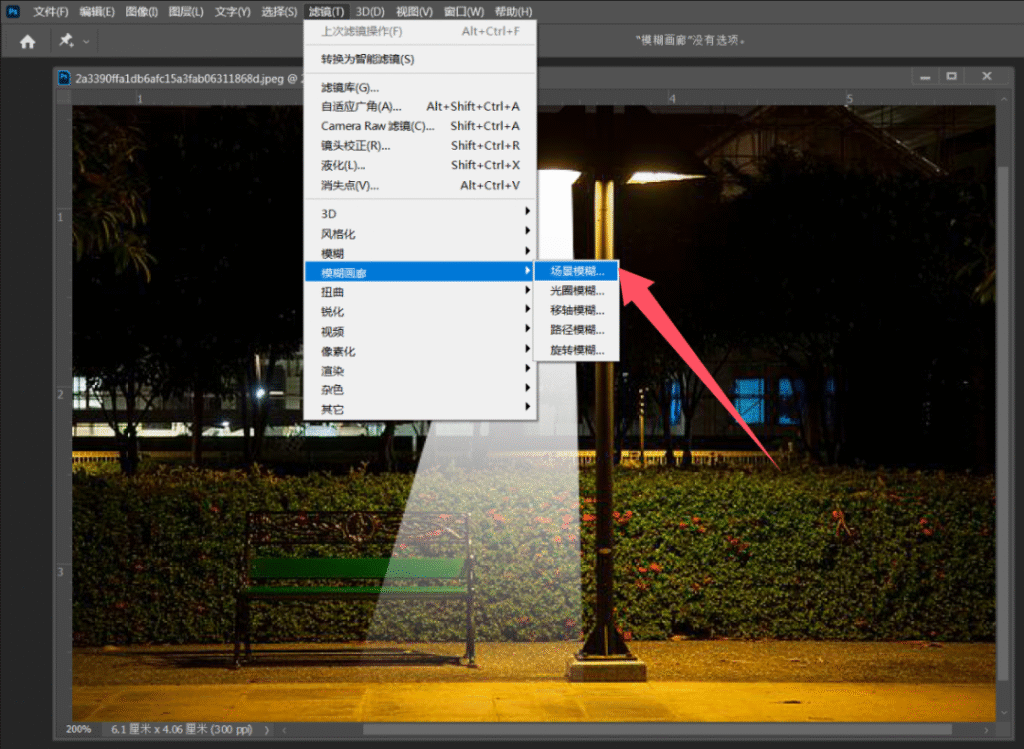Open the tool preset dropdown chevron
This screenshot has height=749, width=1024.
coord(86,42)
